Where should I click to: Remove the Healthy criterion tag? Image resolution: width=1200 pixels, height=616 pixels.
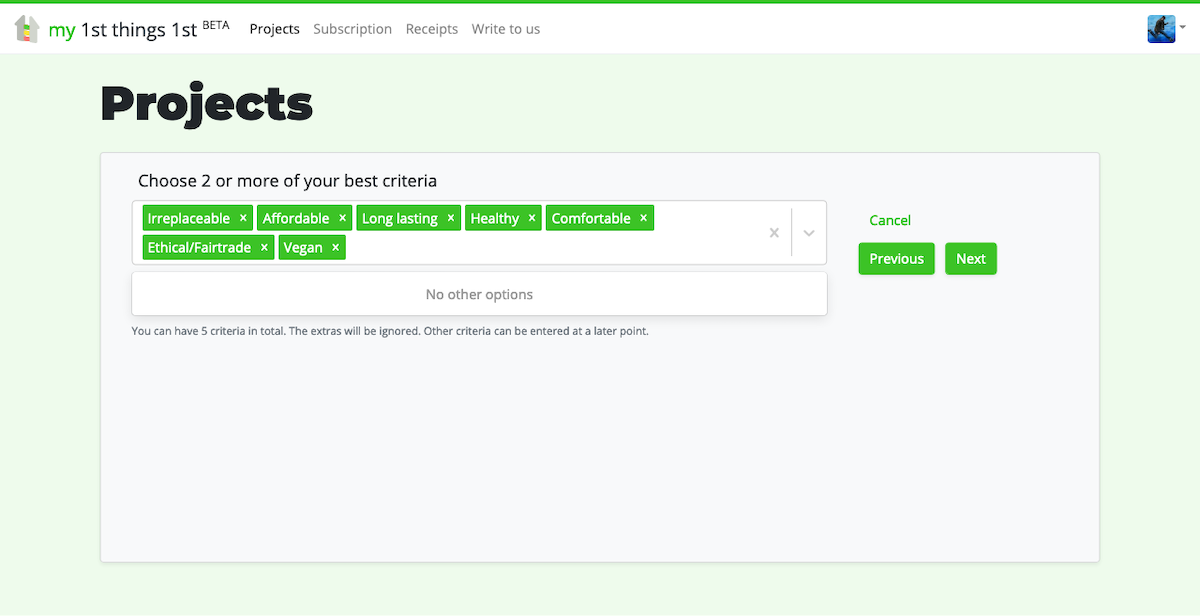point(532,218)
